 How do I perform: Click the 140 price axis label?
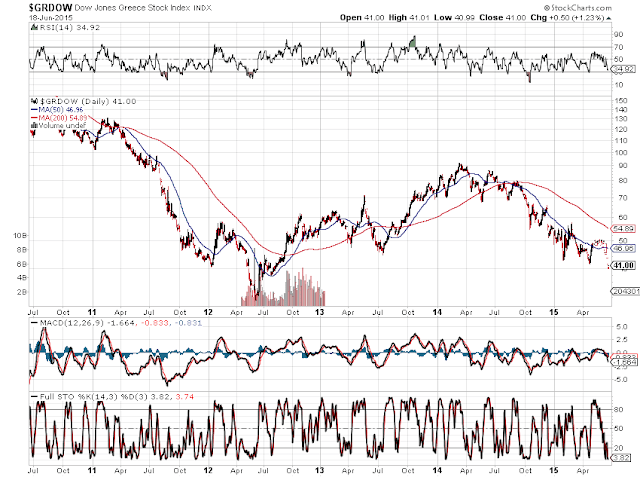pos(620,109)
